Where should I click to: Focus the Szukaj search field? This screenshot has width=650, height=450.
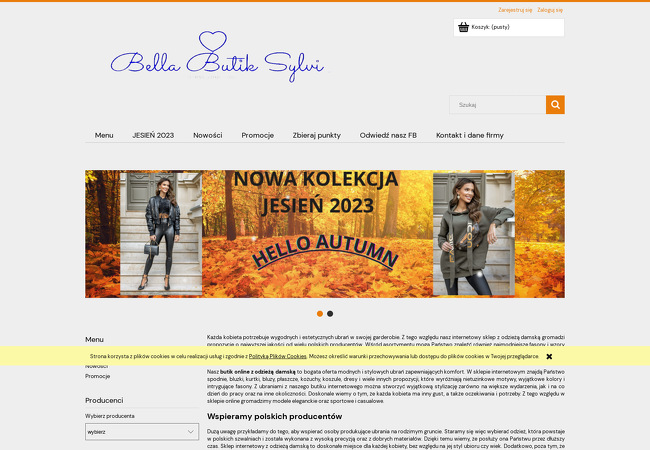click(497, 105)
